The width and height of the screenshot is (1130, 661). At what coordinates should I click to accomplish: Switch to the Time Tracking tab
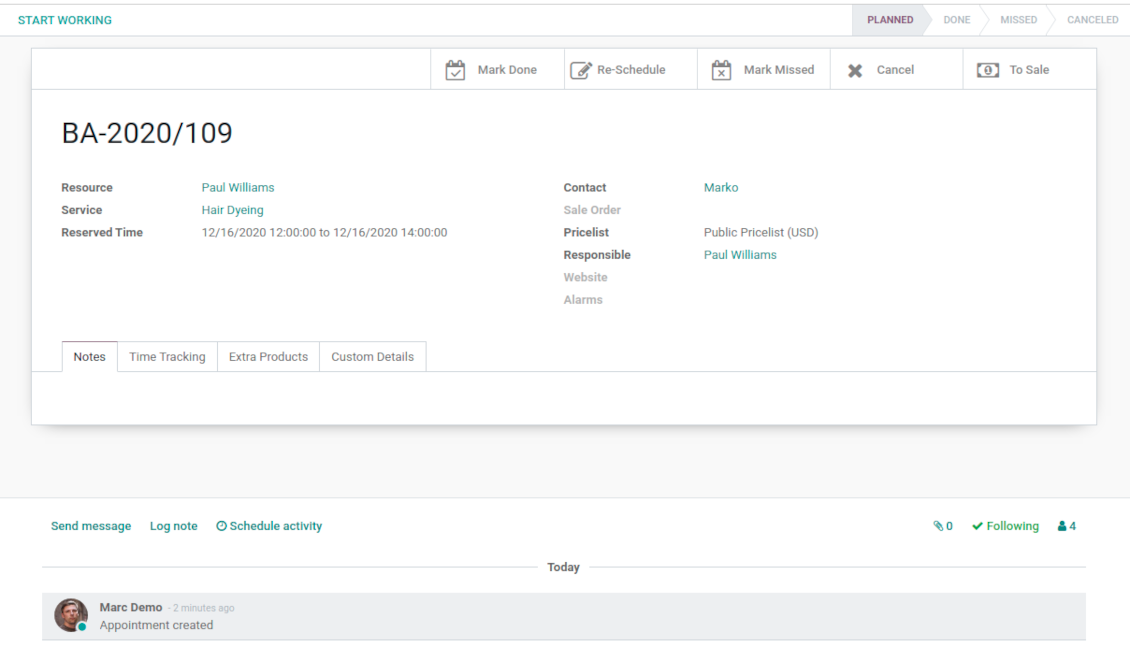167,357
